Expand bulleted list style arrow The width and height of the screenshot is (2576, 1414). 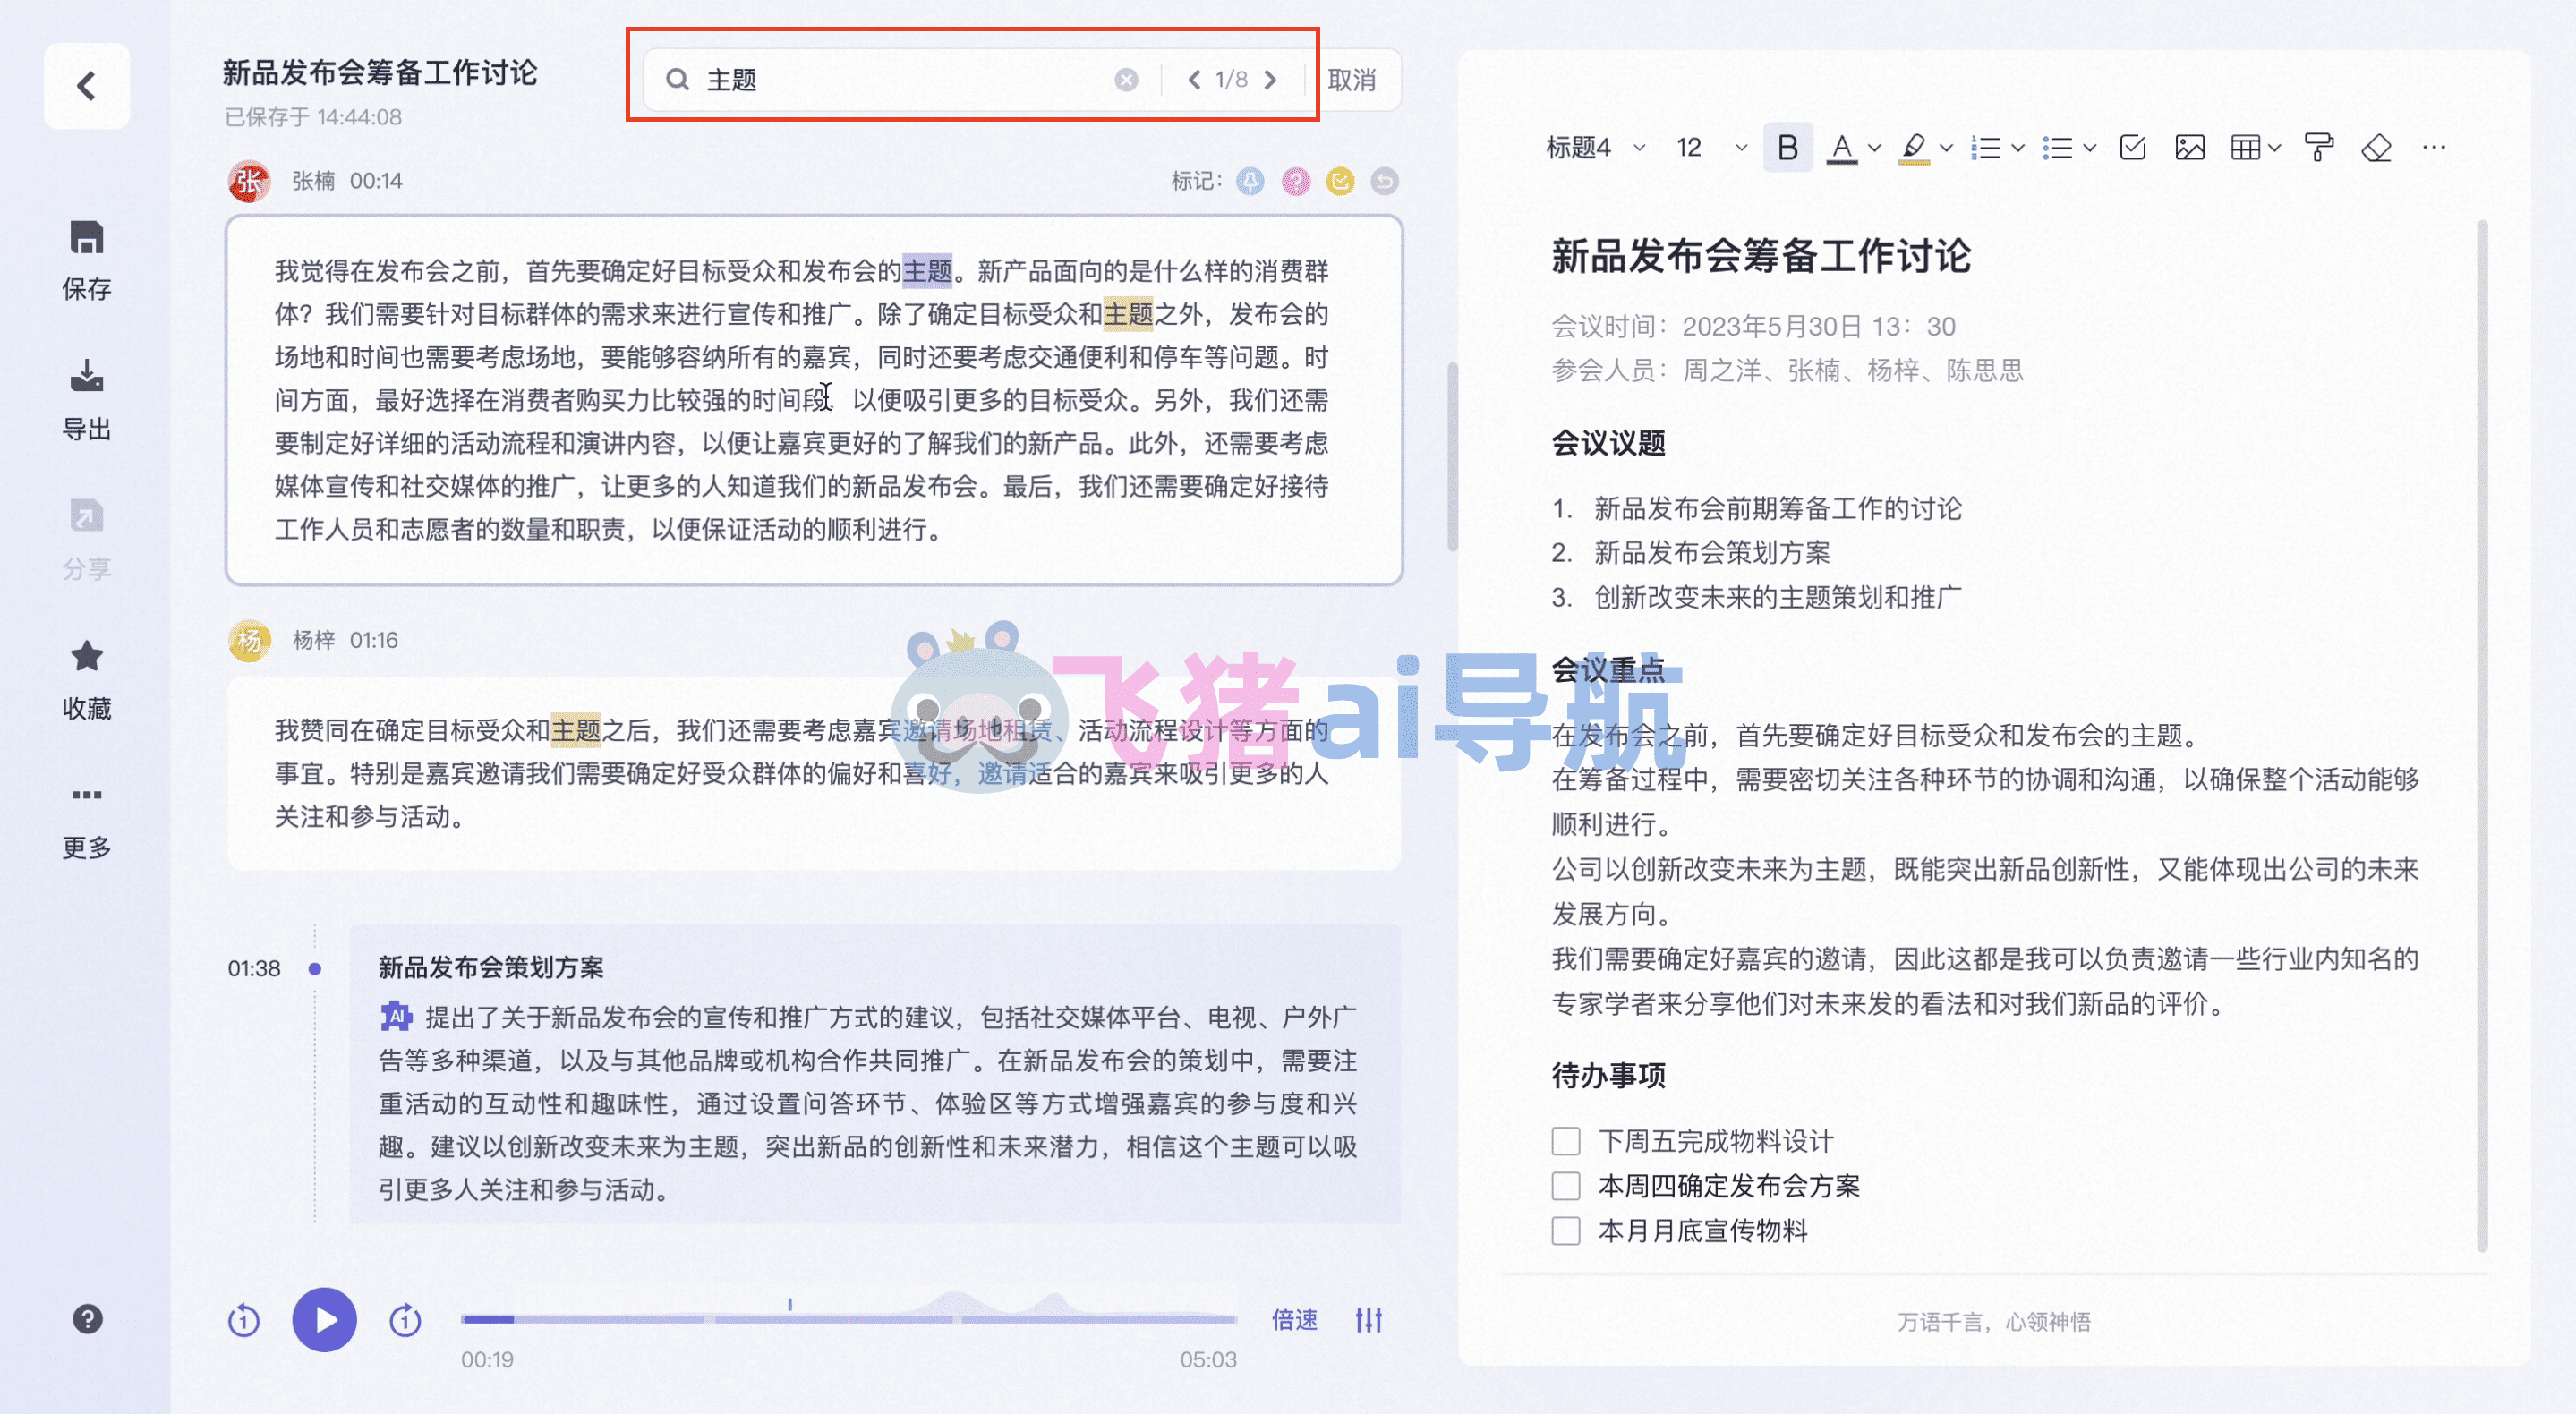[2090, 149]
